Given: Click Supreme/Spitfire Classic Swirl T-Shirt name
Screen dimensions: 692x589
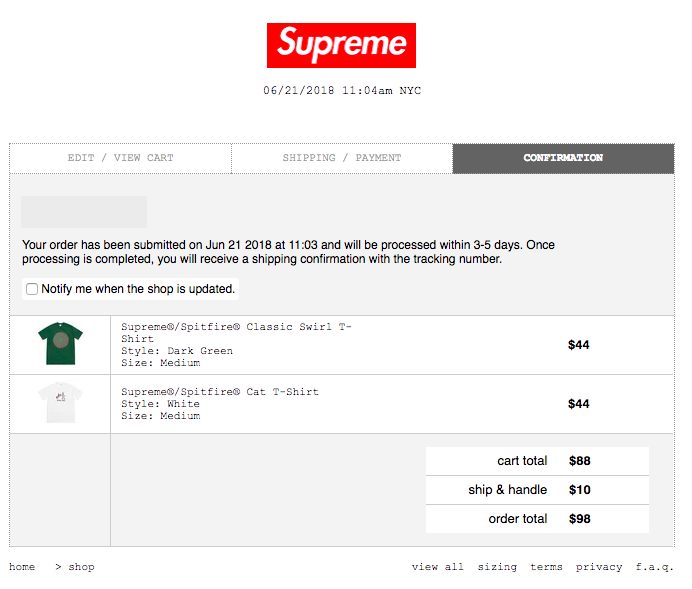Looking at the screenshot, I should click(x=236, y=333).
